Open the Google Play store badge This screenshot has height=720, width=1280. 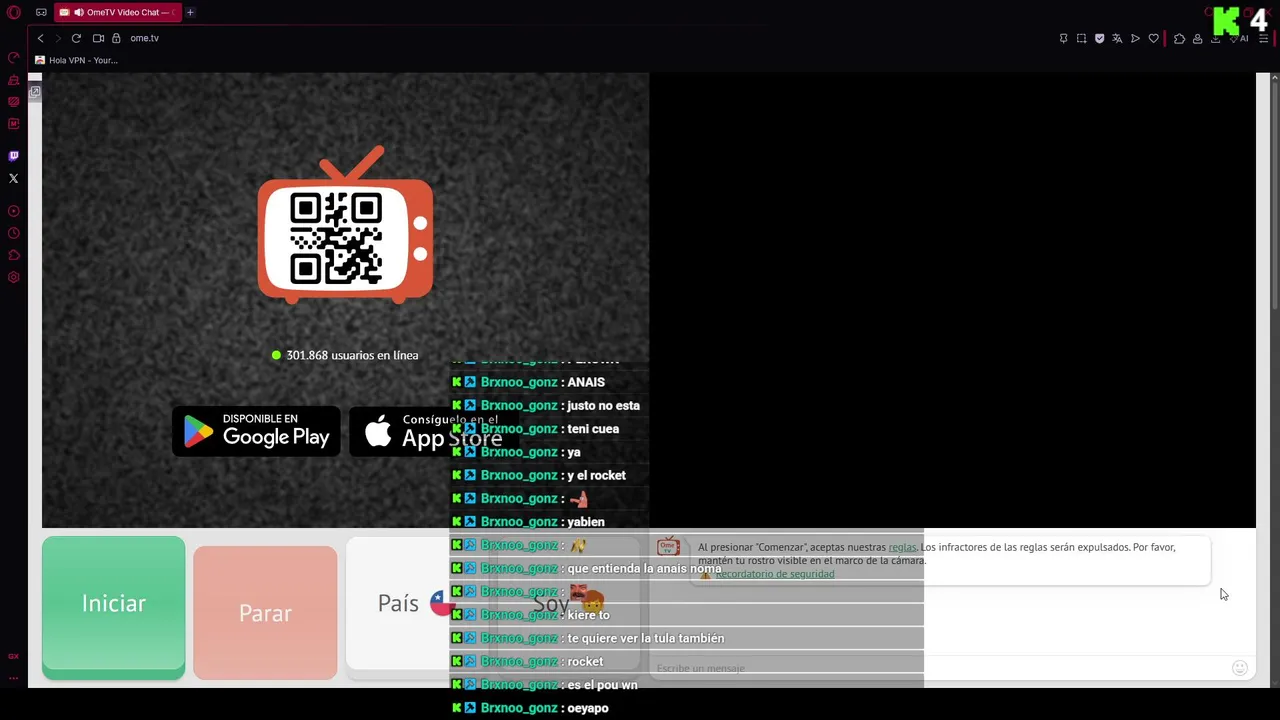pos(256,431)
